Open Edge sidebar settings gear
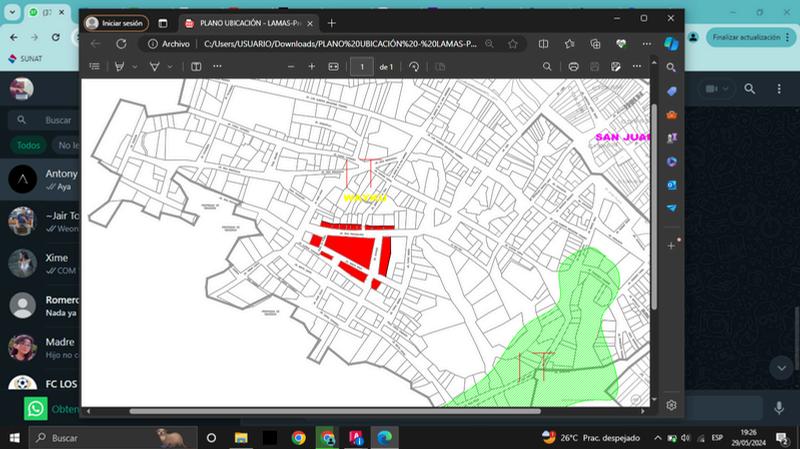 (x=671, y=405)
